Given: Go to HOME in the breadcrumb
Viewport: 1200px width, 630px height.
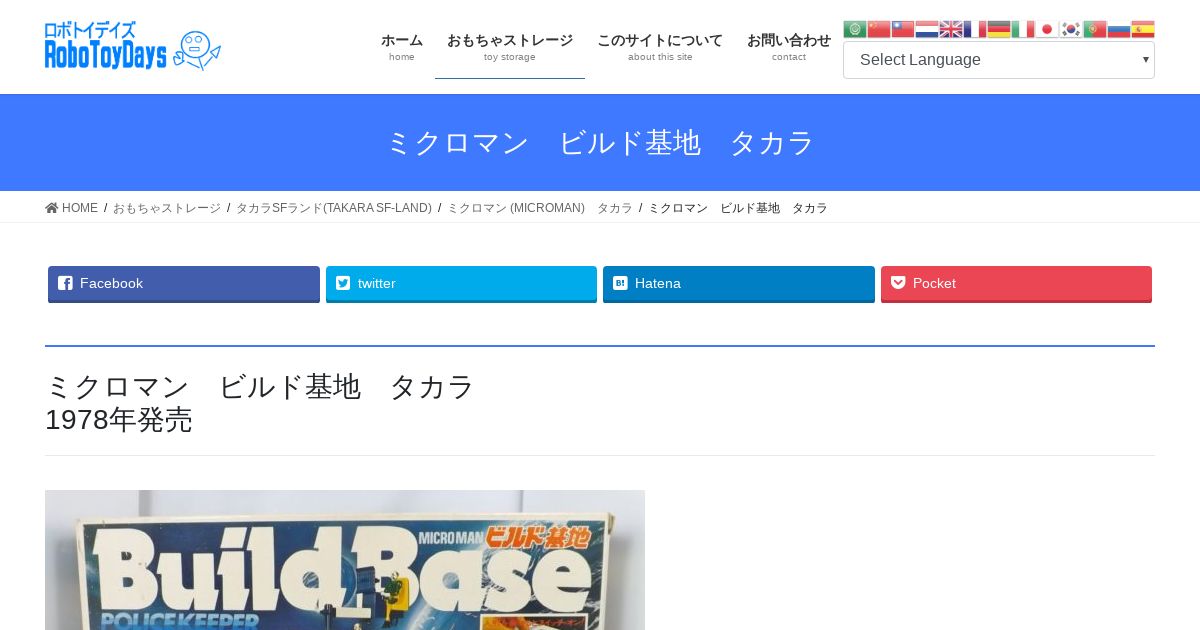Looking at the screenshot, I should point(72,208).
